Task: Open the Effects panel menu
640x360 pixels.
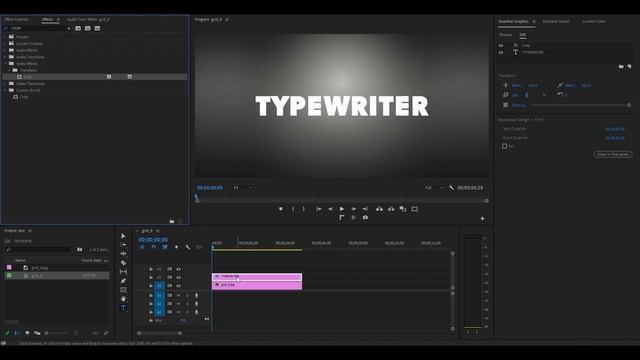Action: 58,19
